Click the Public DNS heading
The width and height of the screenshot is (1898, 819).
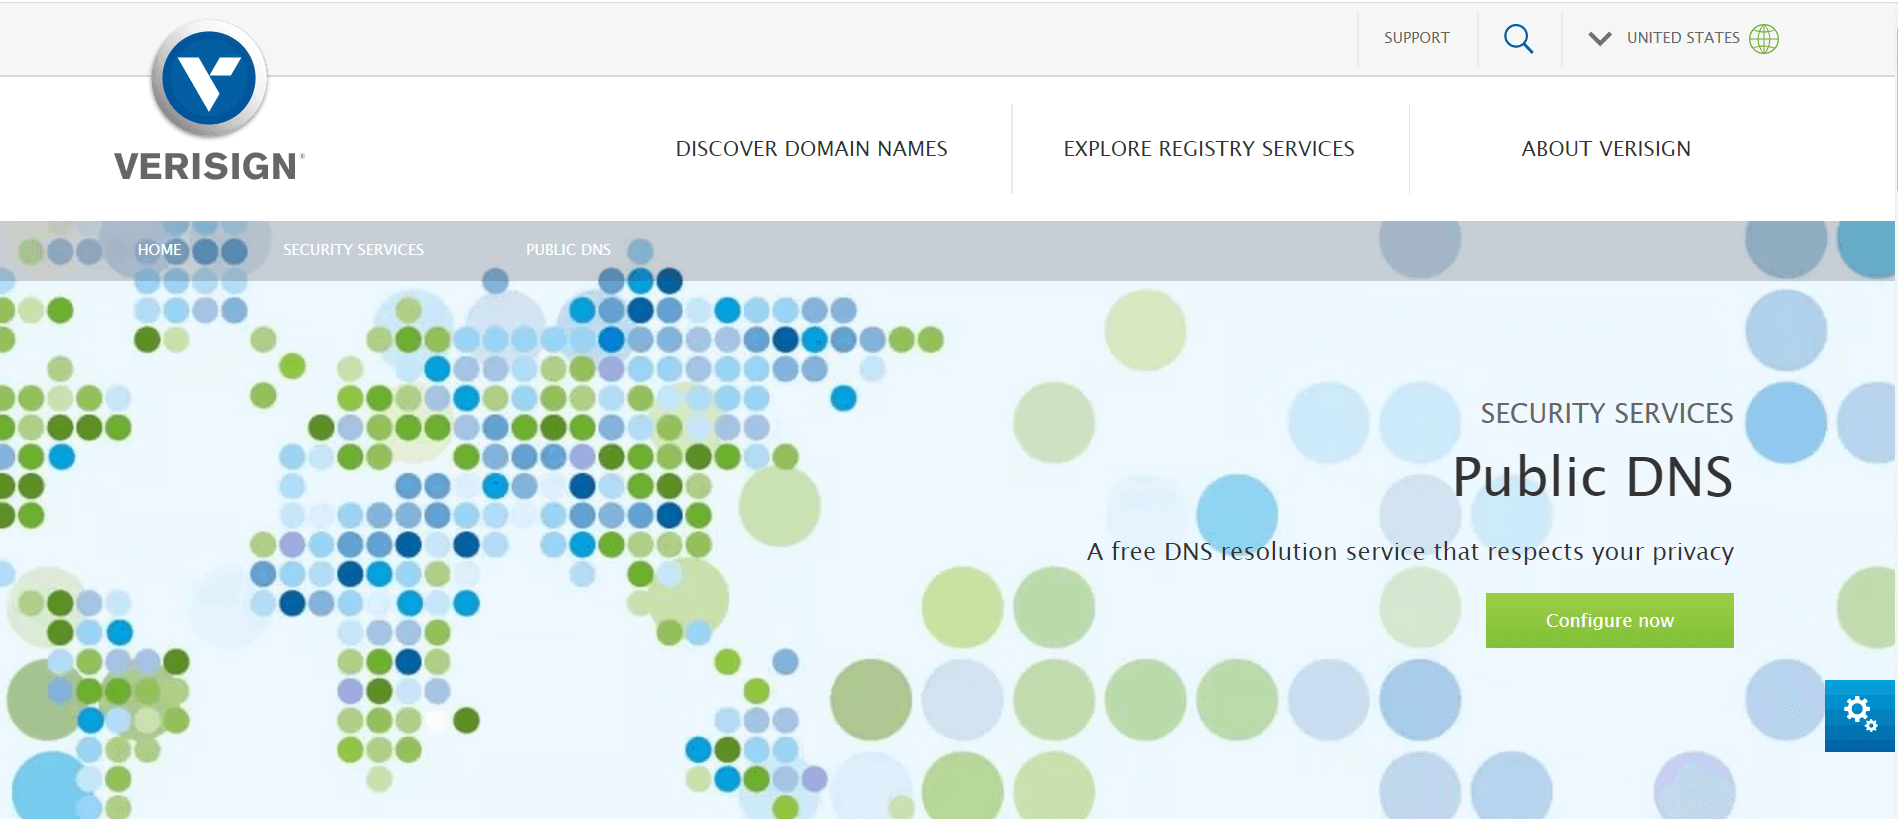(x=1592, y=477)
